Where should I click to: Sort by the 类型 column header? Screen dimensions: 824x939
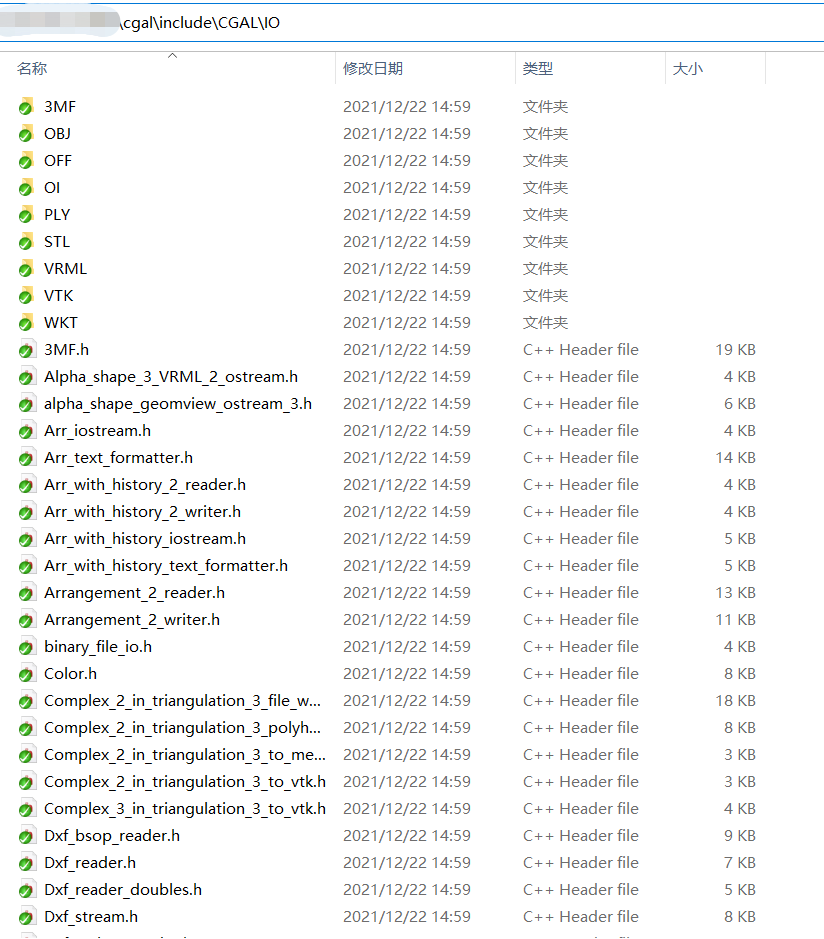click(x=538, y=68)
